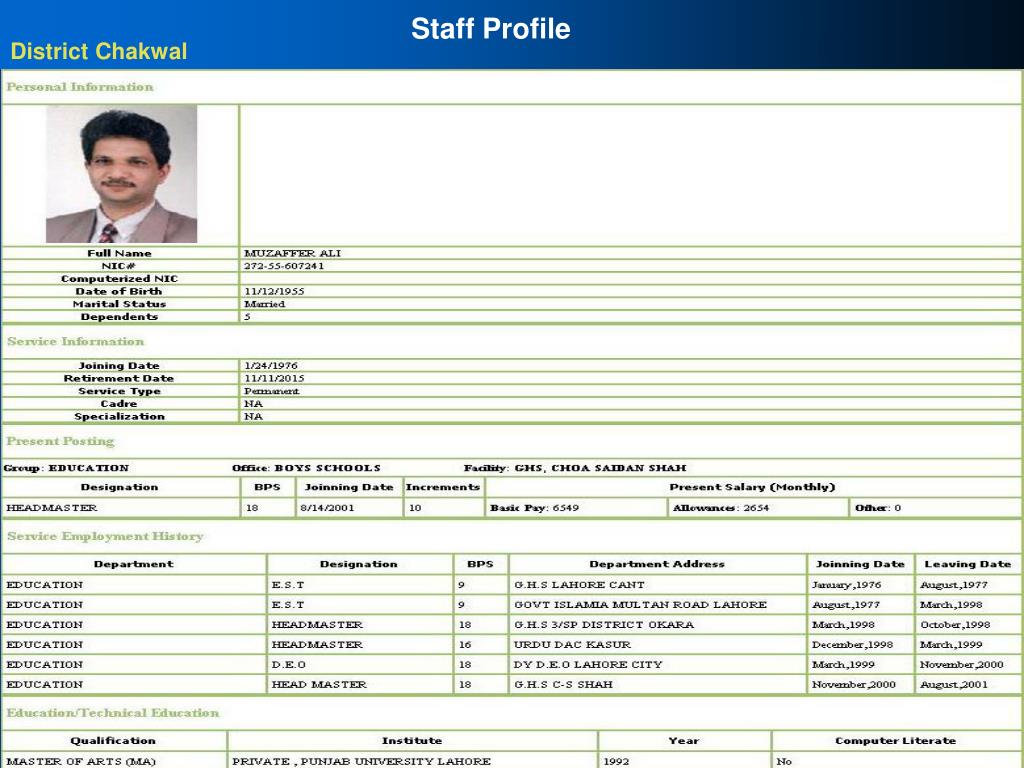Click leaving date 'October,1998' cell
1024x768 pixels.
[x=968, y=625]
